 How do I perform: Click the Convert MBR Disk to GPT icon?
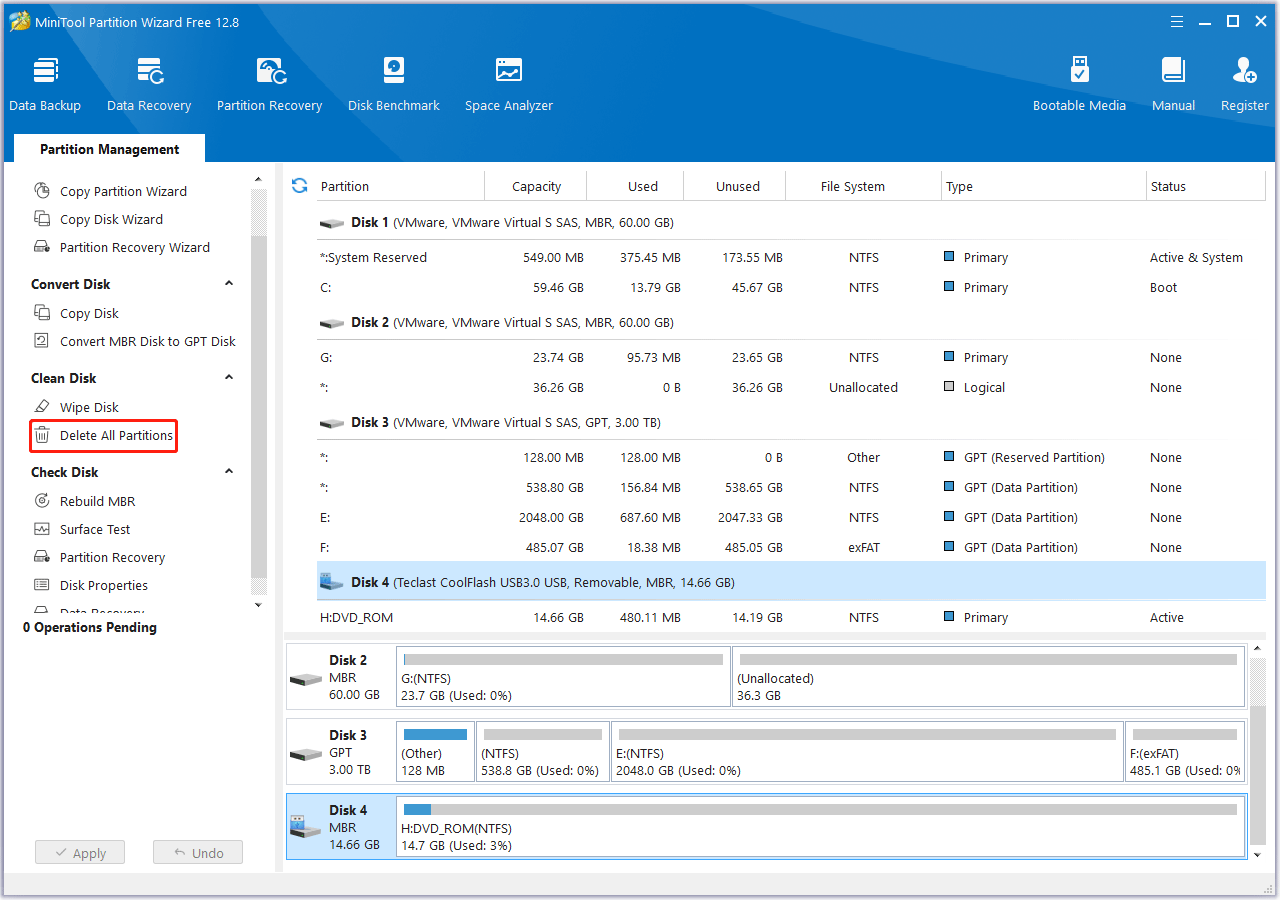click(x=42, y=340)
